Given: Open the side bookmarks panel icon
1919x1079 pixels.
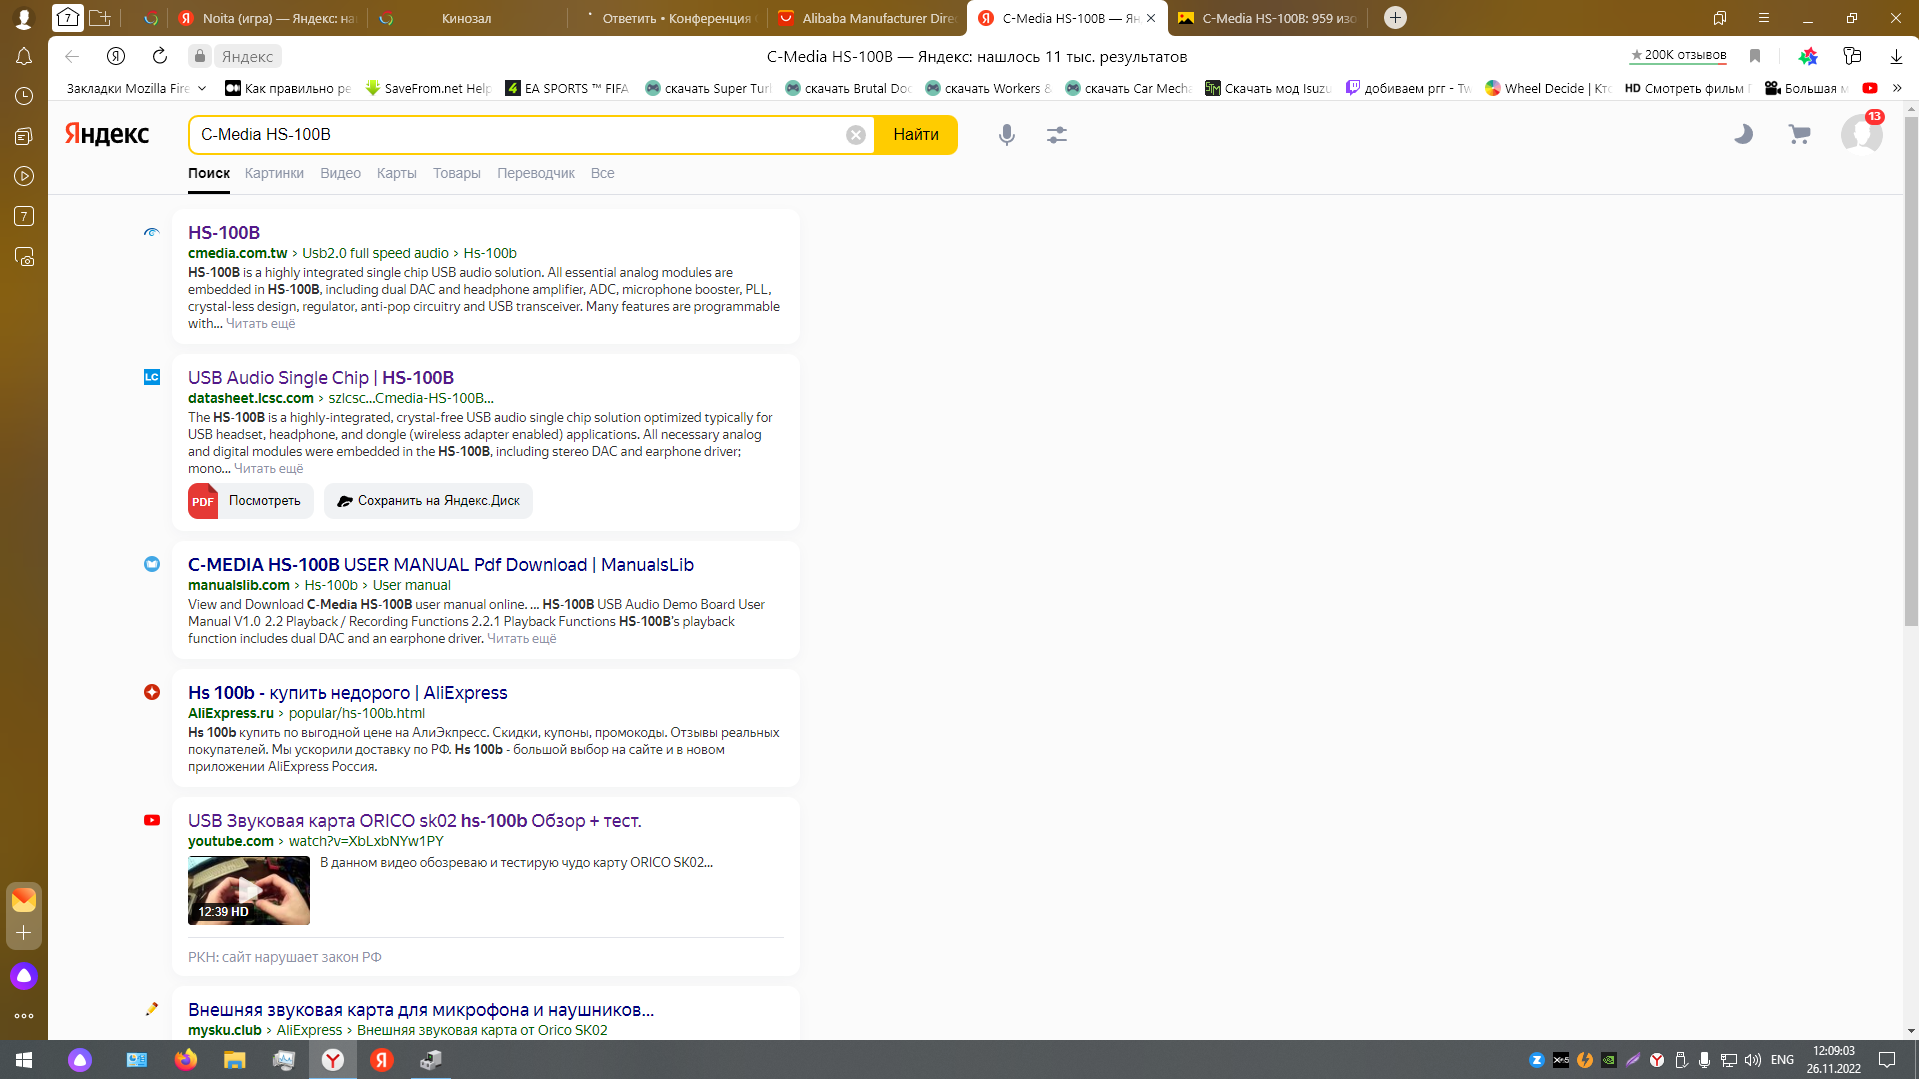Looking at the screenshot, I should 1720,18.
